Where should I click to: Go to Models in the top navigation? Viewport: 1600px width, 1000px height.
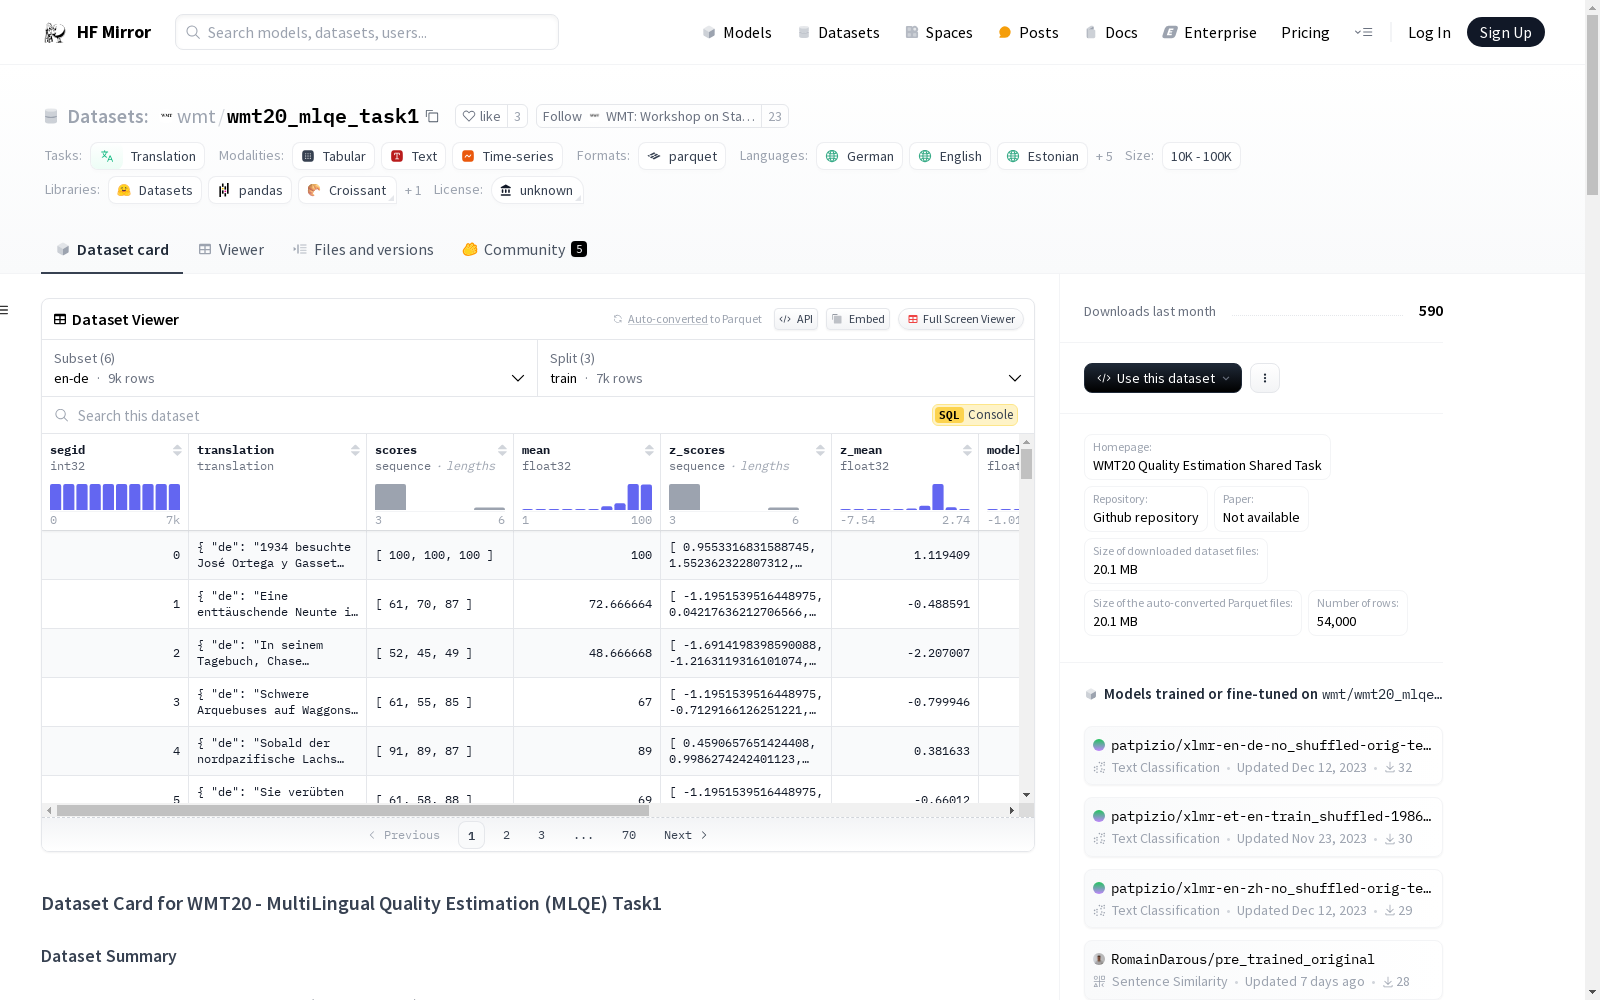737,32
